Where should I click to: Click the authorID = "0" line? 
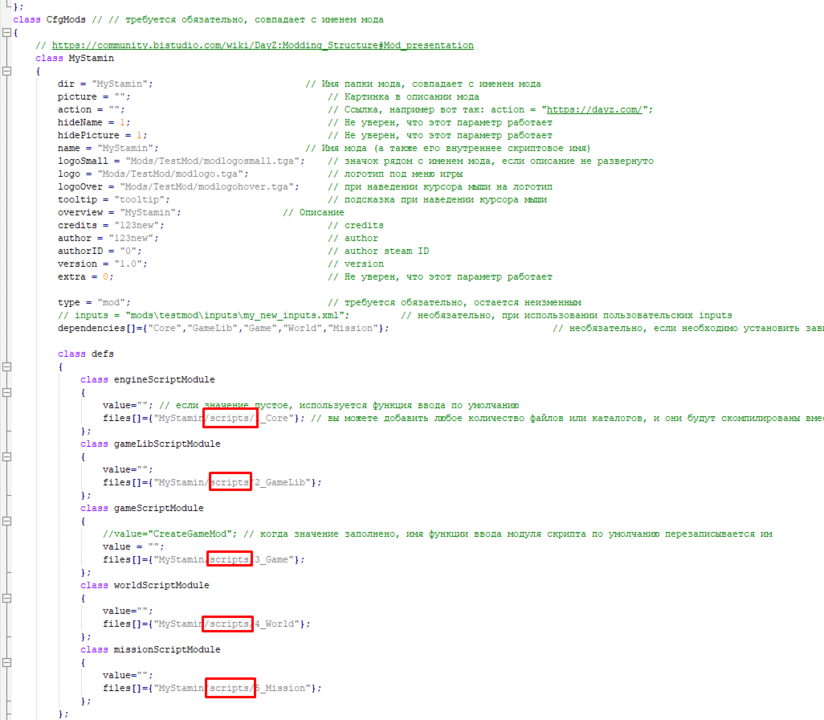(x=99, y=251)
